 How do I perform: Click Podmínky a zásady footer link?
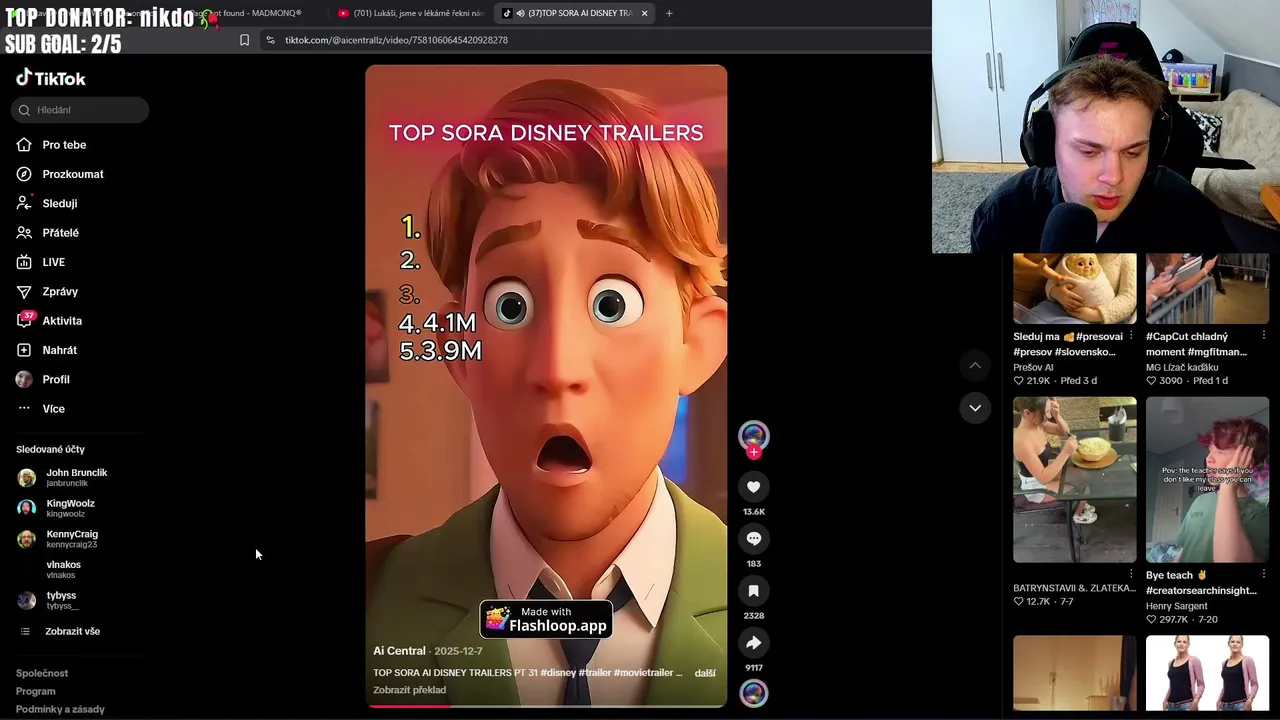(60, 710)
